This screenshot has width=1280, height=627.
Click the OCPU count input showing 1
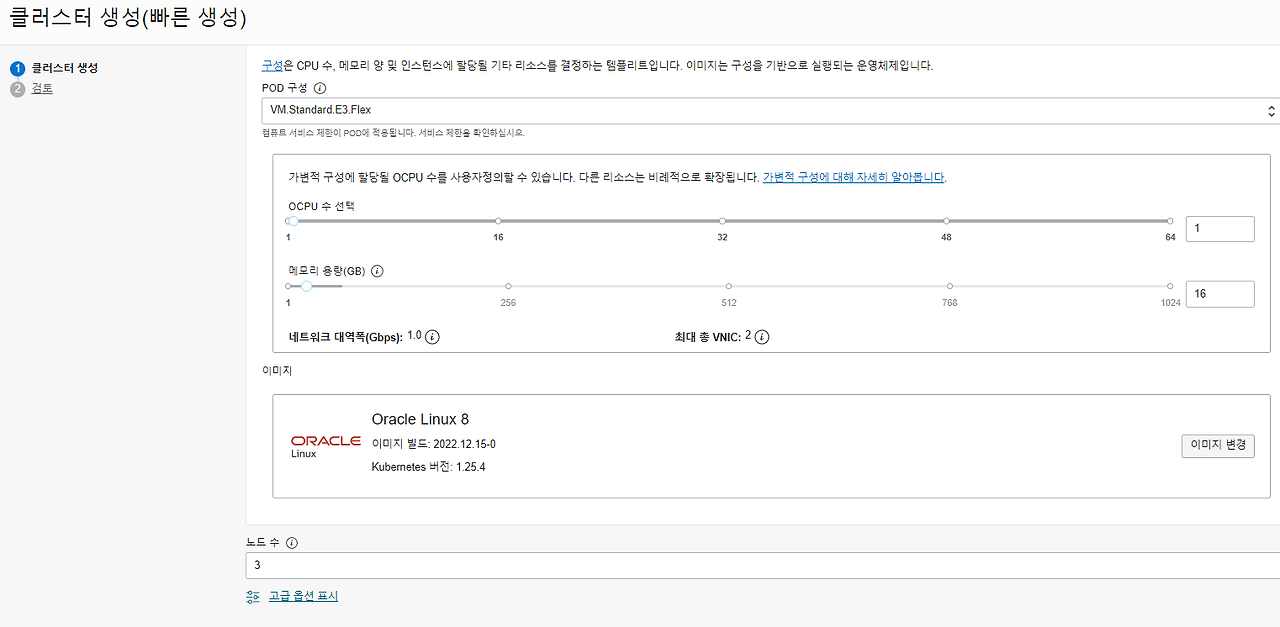click(x=1219, y=228)
